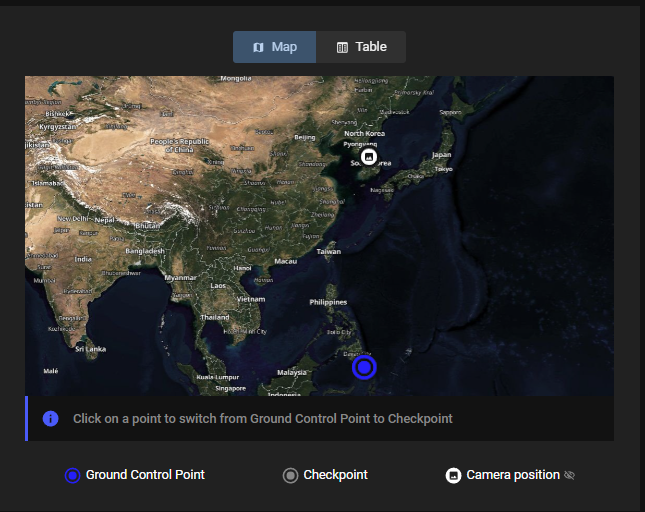Click the Macau label on the map

point(286,261)
